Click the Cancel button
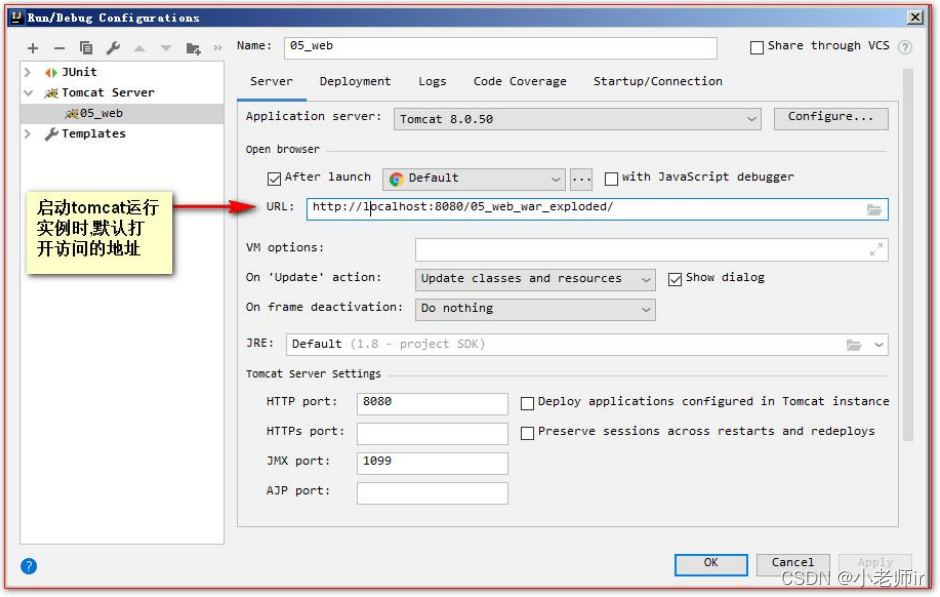 (793, 564)
